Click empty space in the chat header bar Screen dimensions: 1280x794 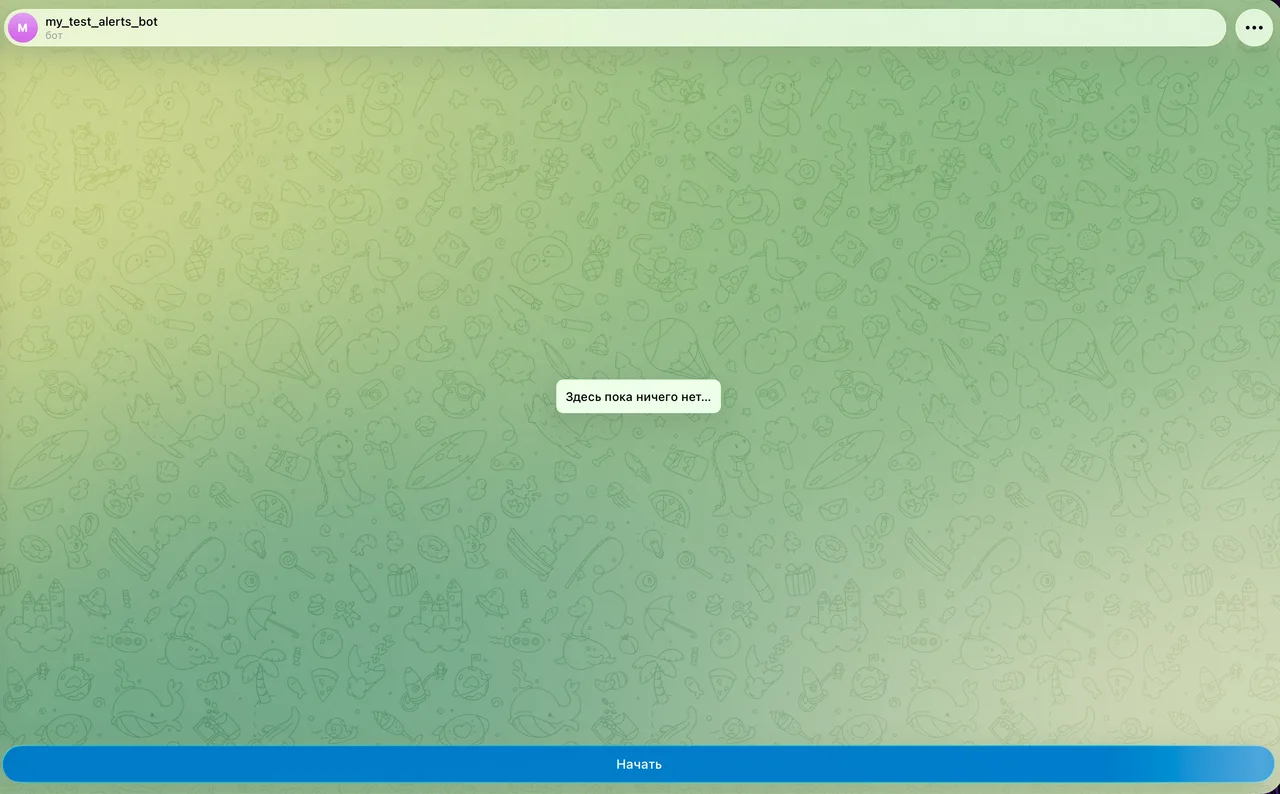[690, 28]
